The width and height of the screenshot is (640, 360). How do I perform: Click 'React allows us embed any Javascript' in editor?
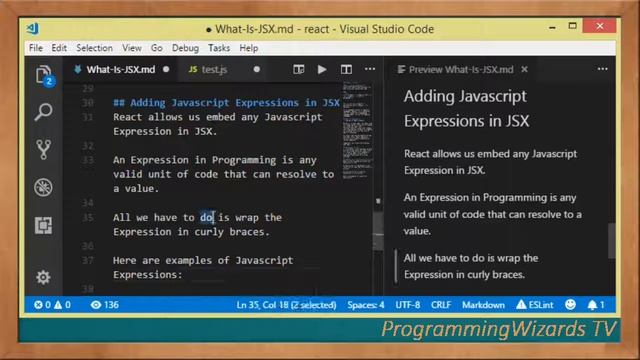pos(218,117)
